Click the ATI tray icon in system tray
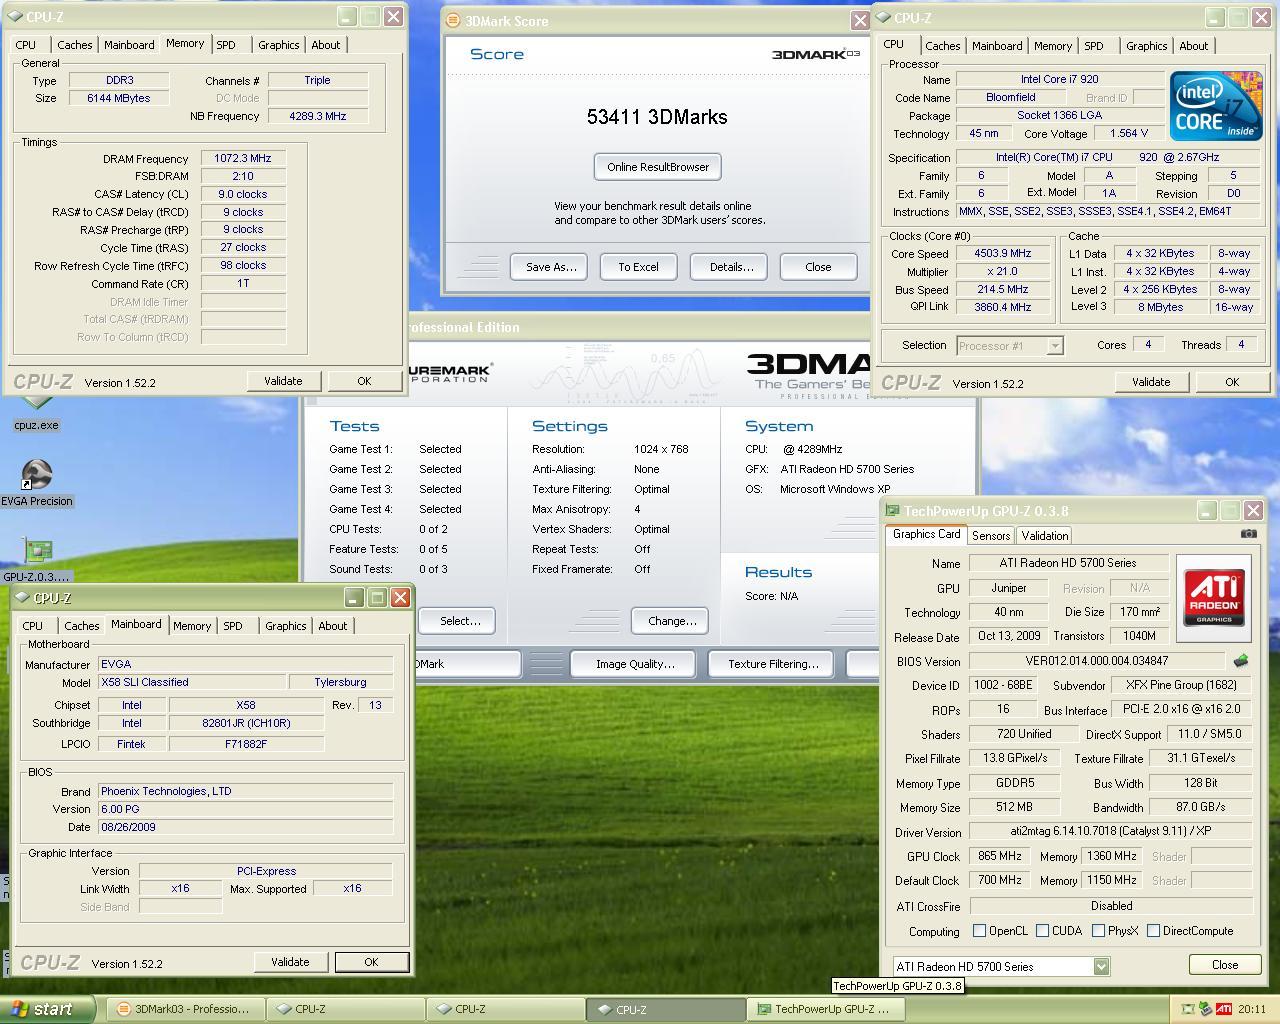Screen dimensions: 1280x1024 click(1223, 1009)
